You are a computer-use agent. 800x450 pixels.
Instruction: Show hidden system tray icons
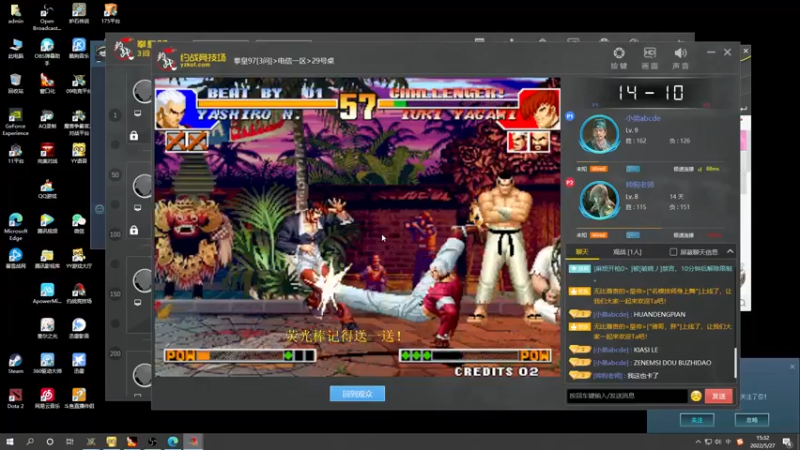click(697, 442)
